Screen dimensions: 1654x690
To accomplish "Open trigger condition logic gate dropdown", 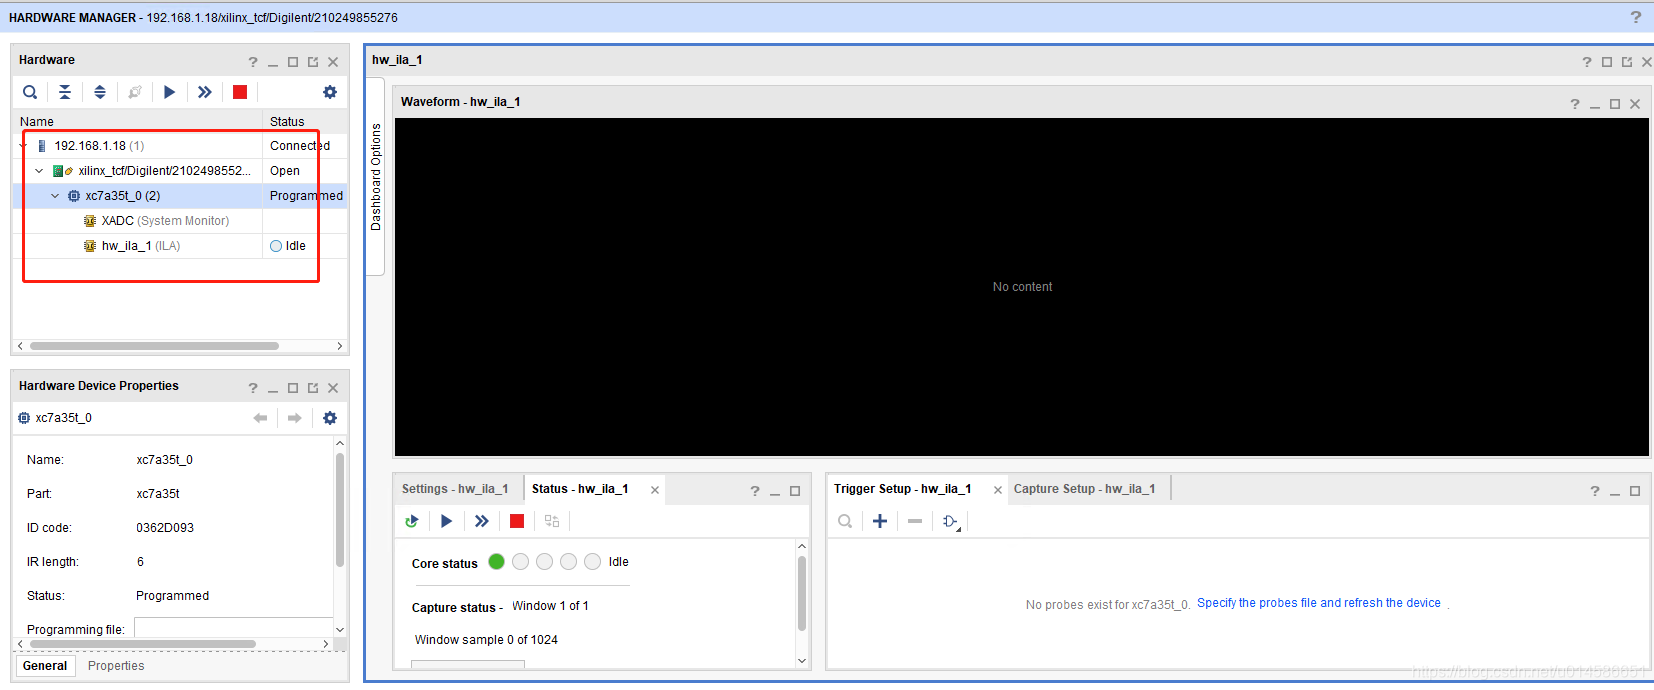I will [x=951, y=521].
